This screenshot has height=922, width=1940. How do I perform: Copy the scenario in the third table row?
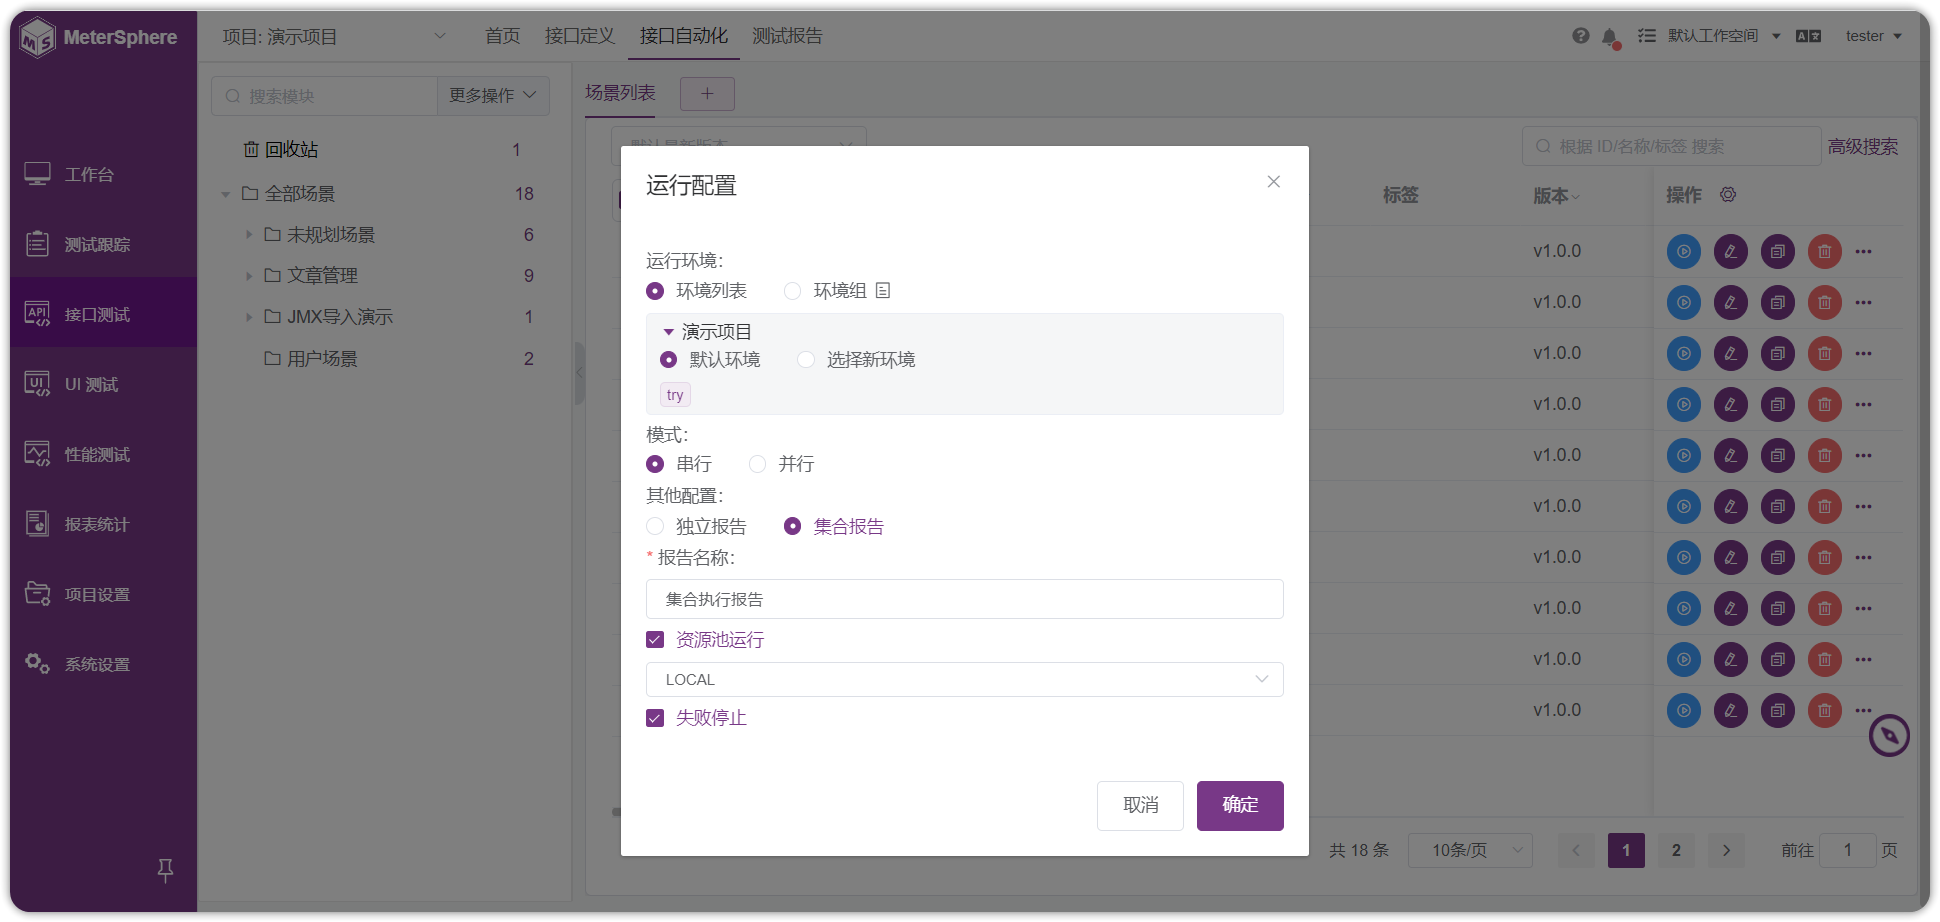1778,354
